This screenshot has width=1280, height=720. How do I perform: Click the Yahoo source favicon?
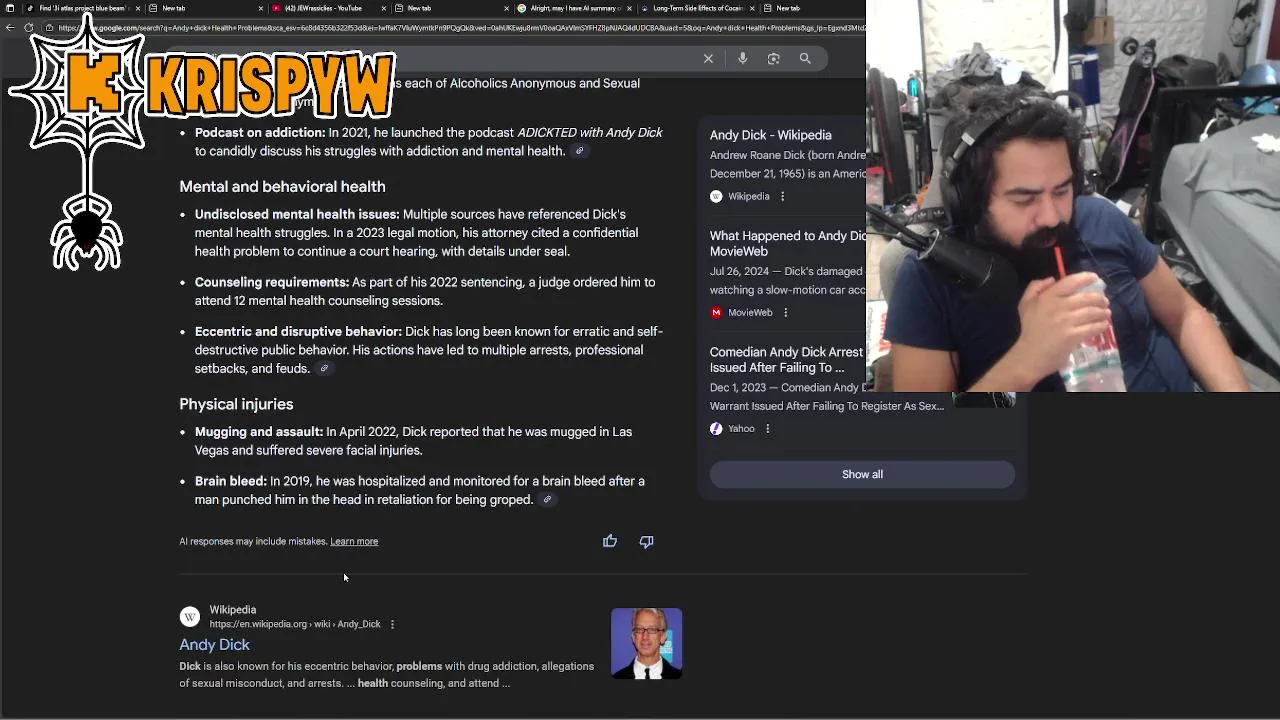[716, 429]
